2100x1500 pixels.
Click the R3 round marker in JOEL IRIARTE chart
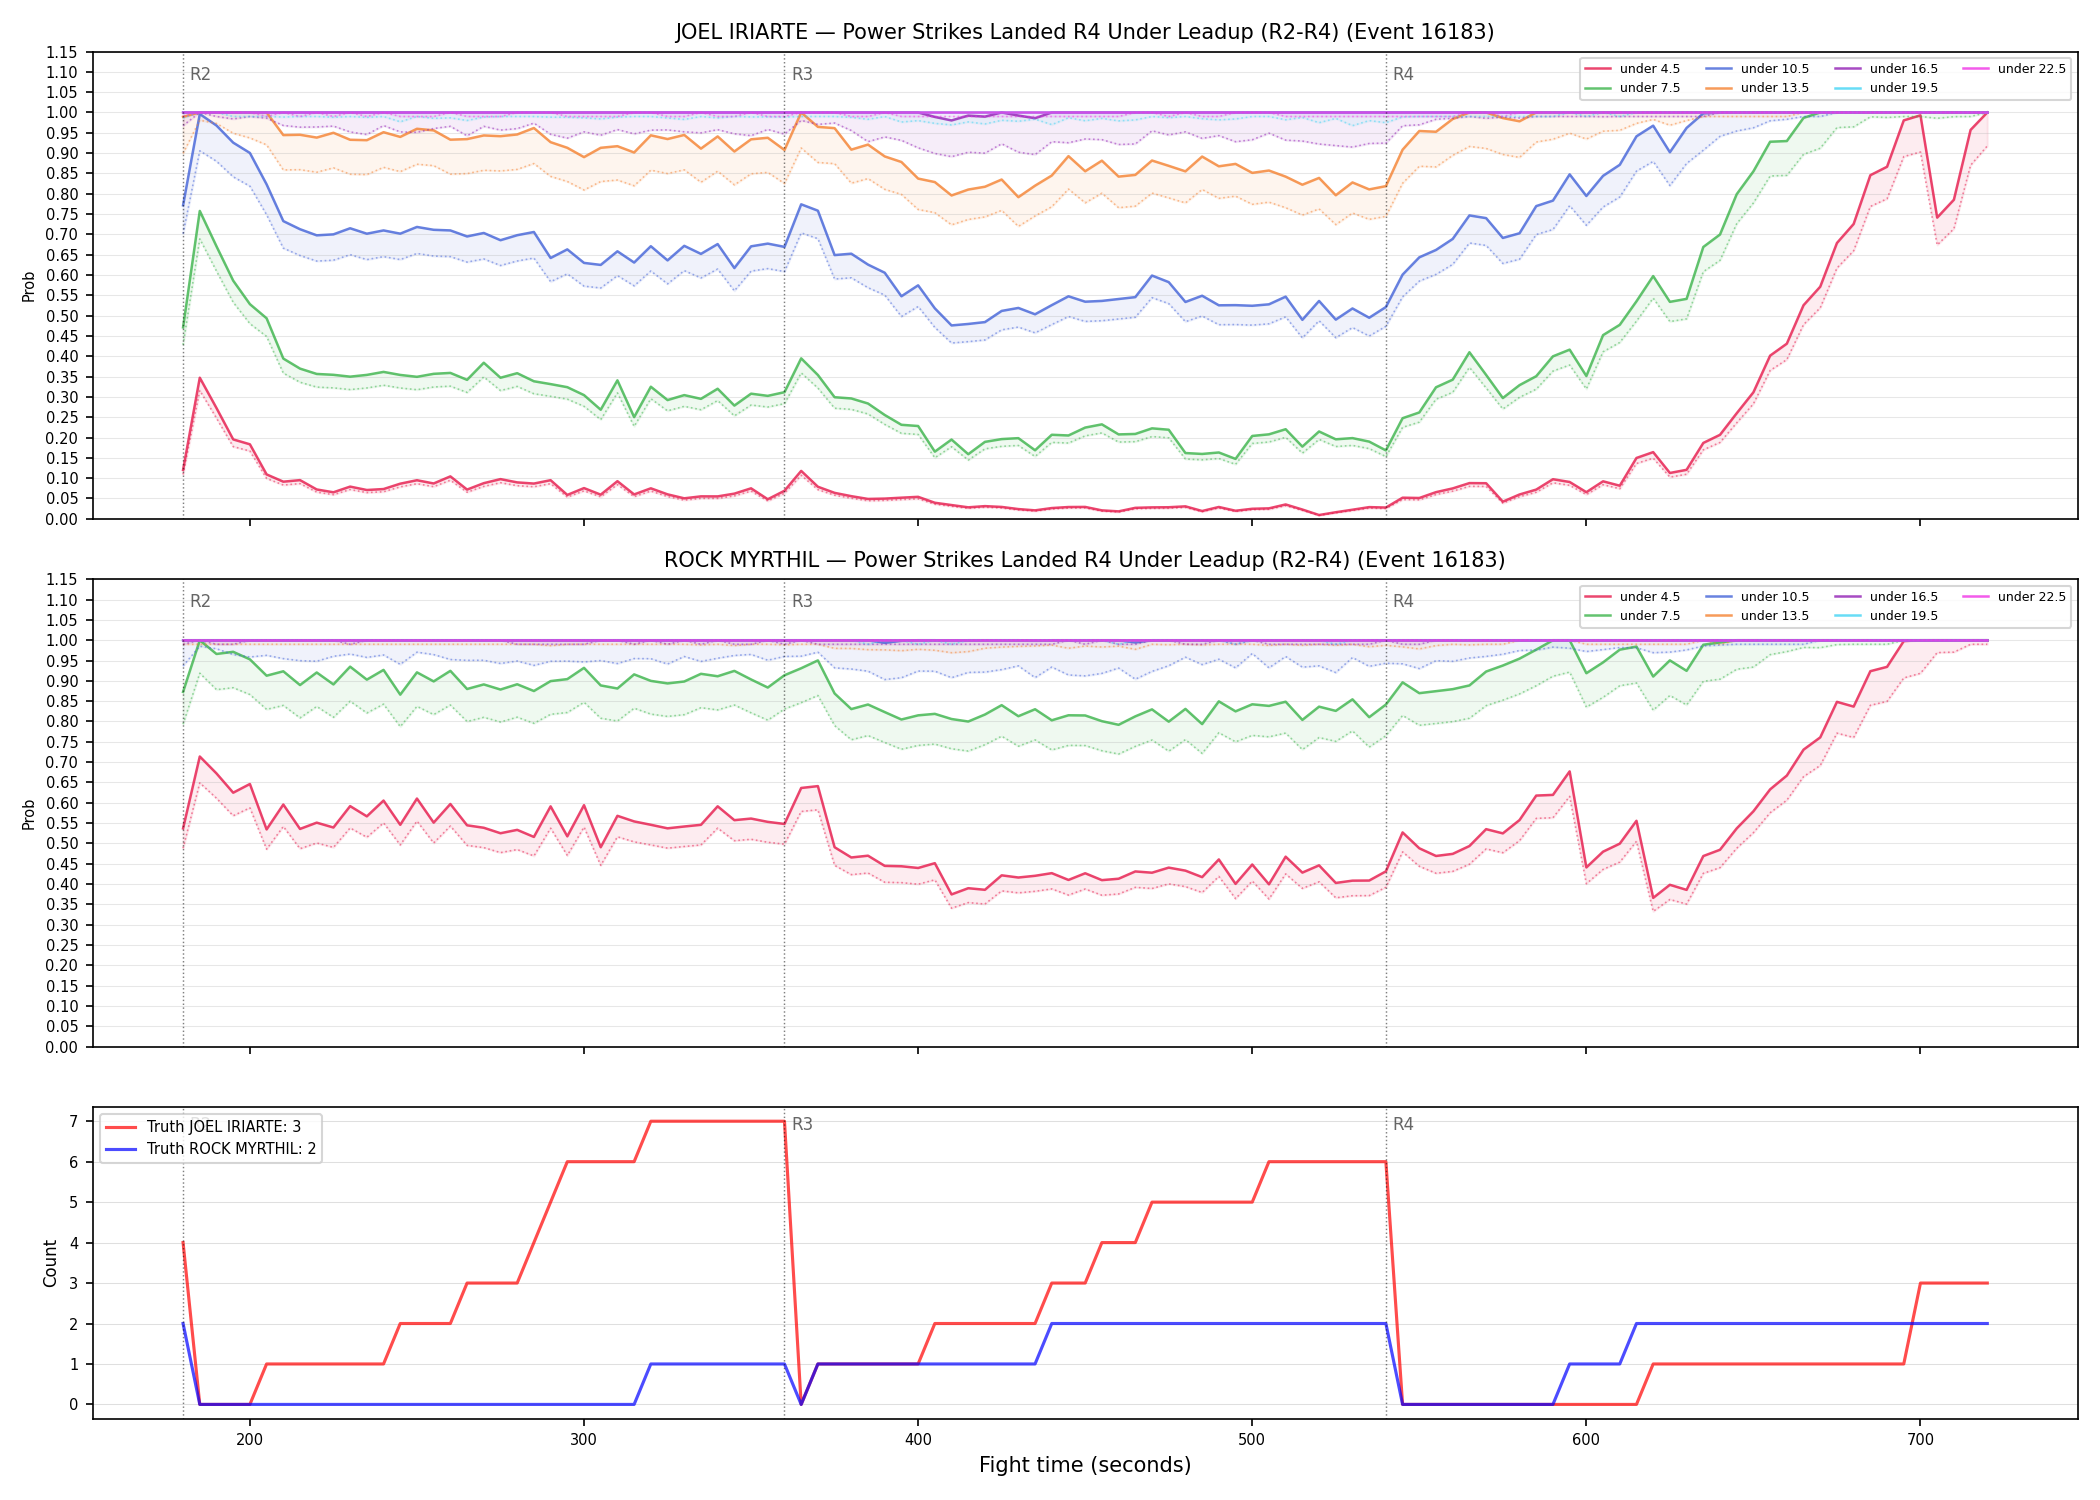[802, 74]
